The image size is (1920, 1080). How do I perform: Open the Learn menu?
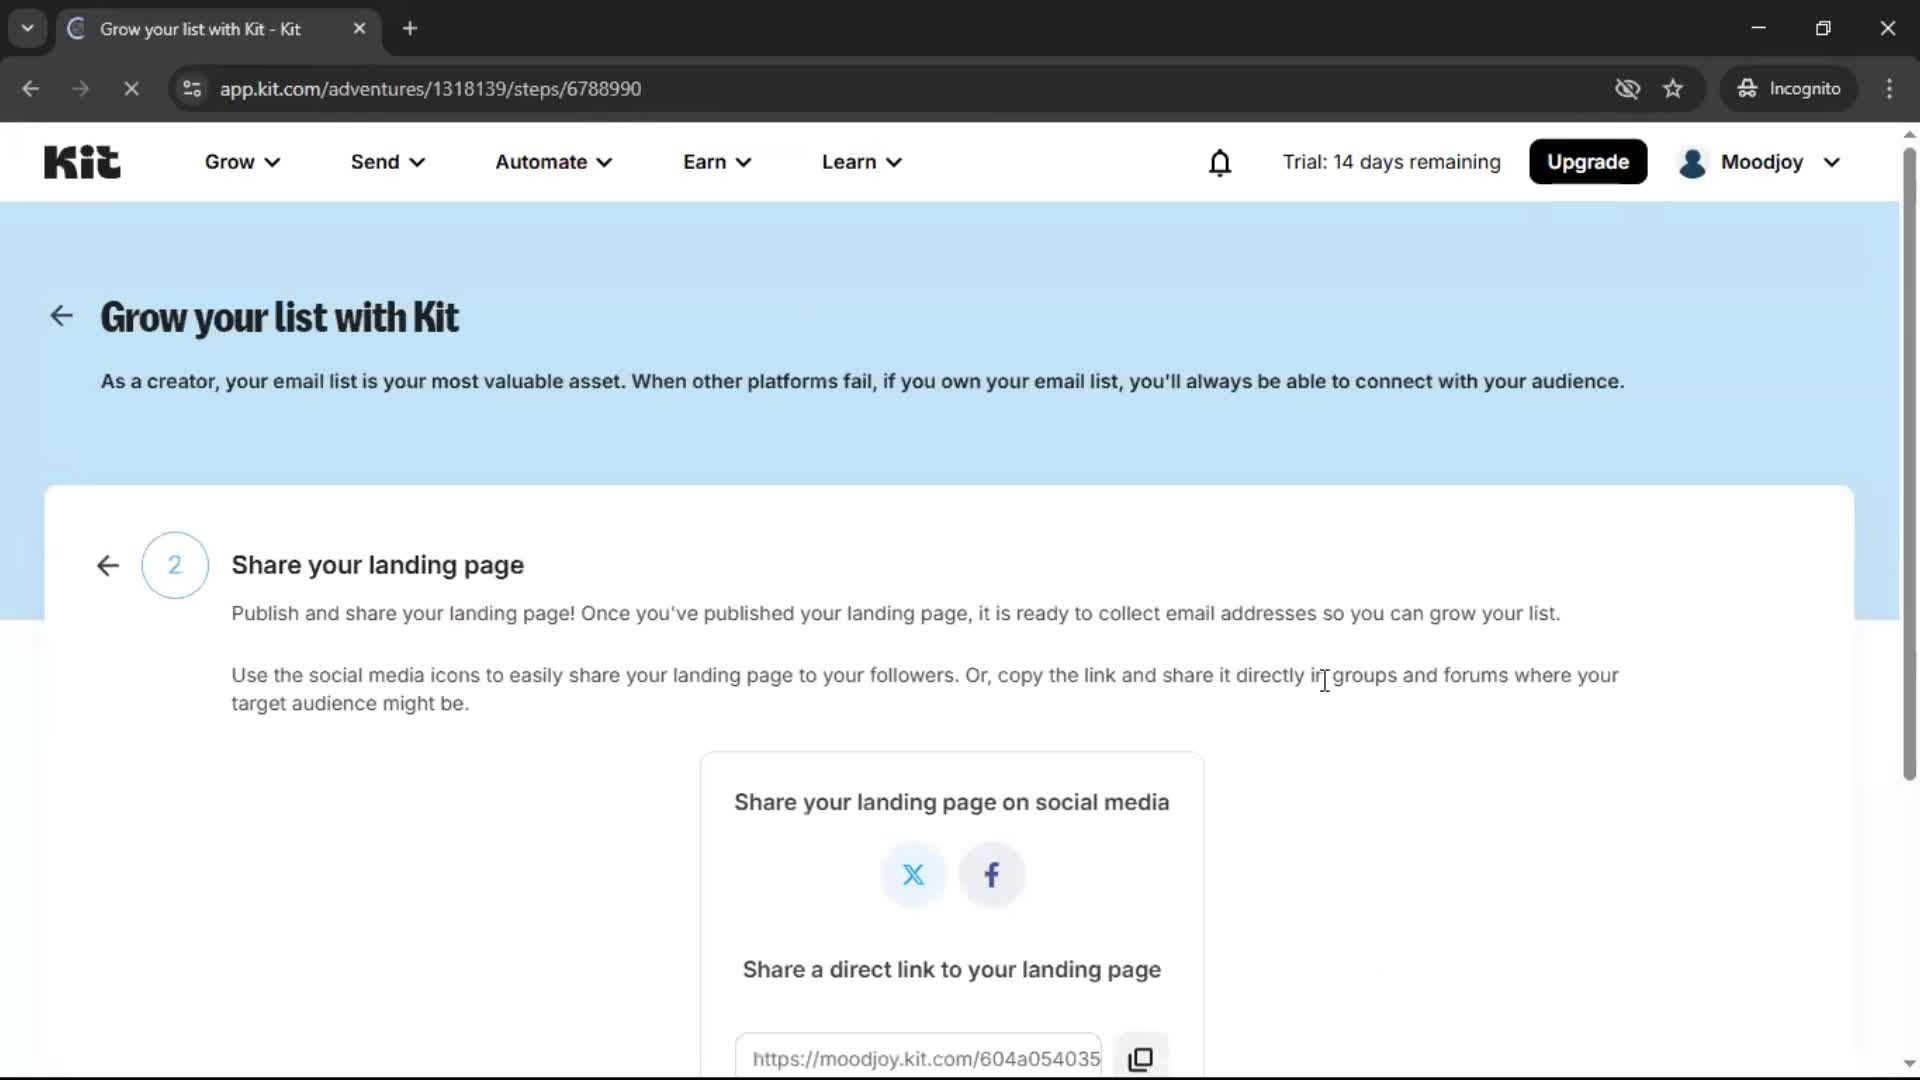tap(860, 162)
